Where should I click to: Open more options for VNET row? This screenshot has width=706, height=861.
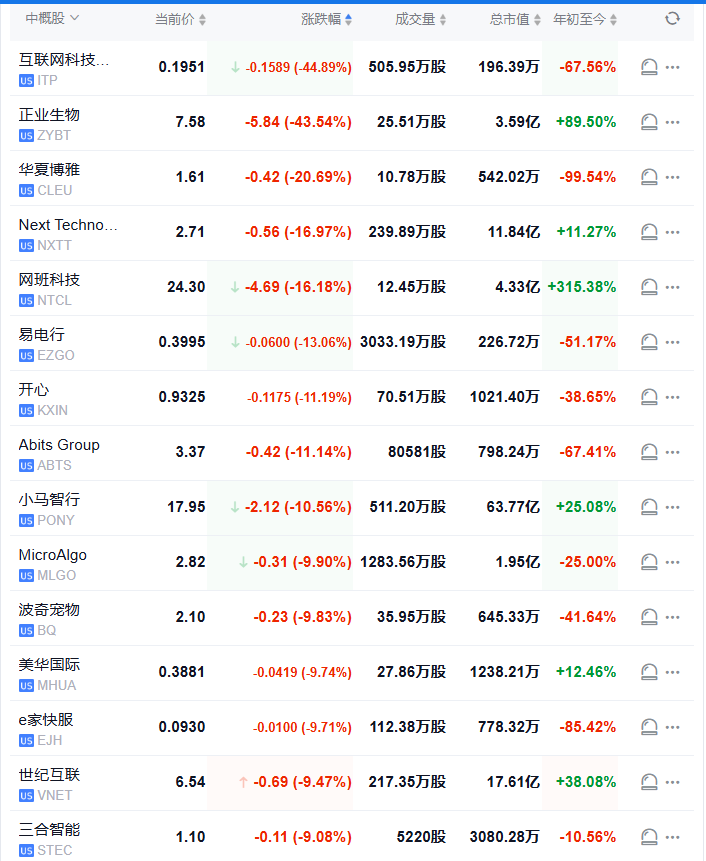coord(673,781)
